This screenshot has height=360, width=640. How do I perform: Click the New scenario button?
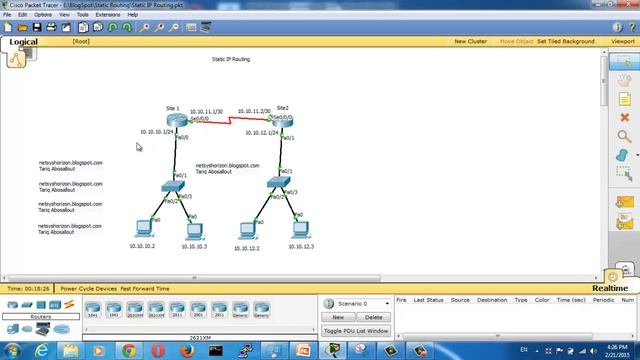tap(338, 317)
